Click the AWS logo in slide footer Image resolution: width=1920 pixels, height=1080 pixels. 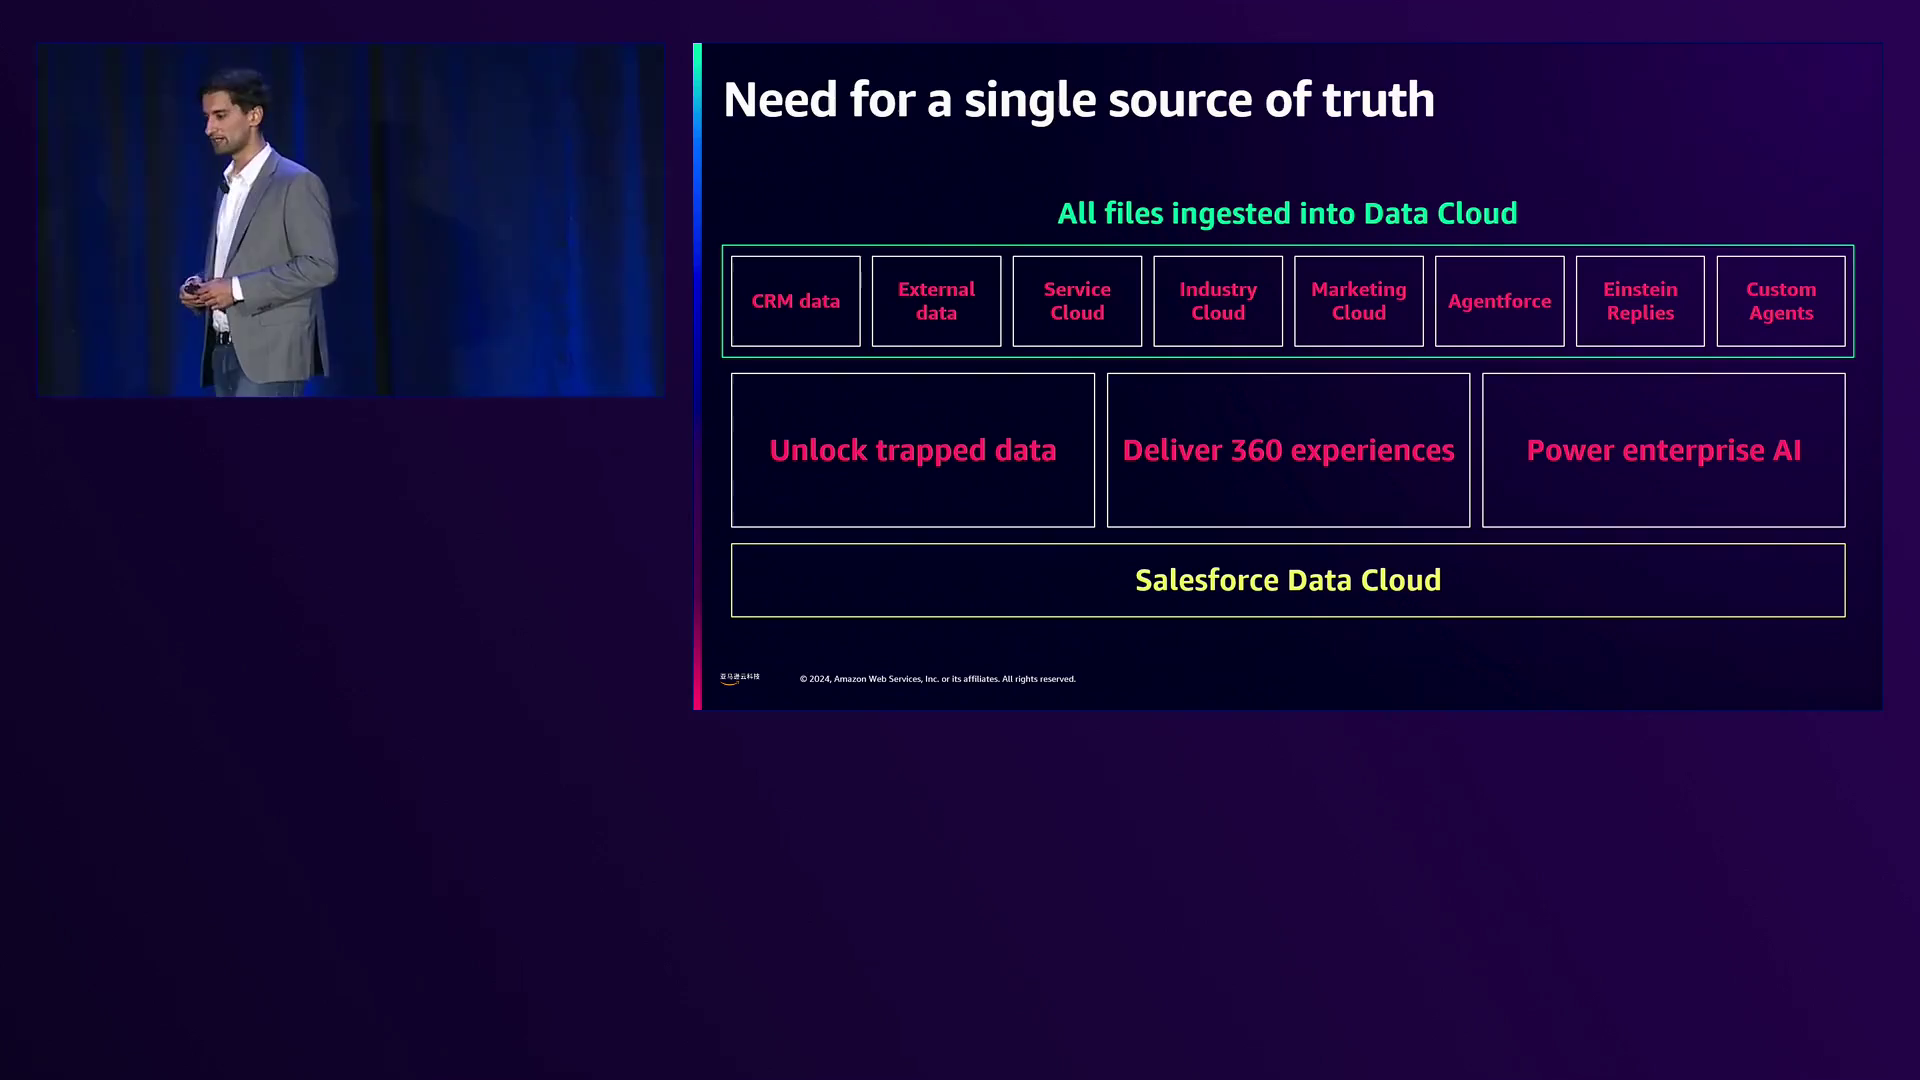740,678
